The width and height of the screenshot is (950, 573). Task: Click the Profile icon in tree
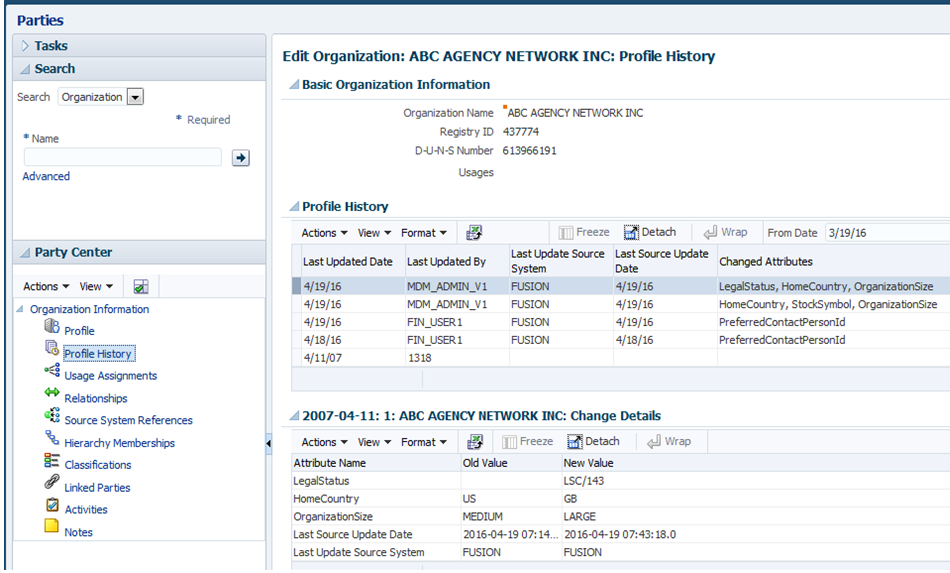[x=52, y=328]
